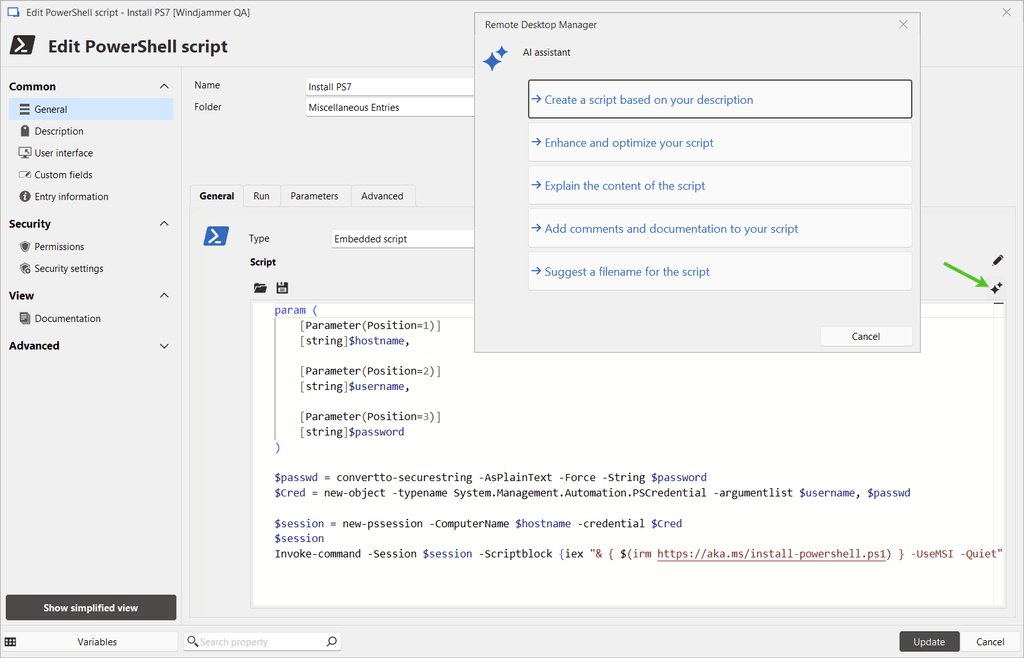Click the pencil edit script icon
The width and height of the screenshot is (1024, 658).
tap(996, 260)
